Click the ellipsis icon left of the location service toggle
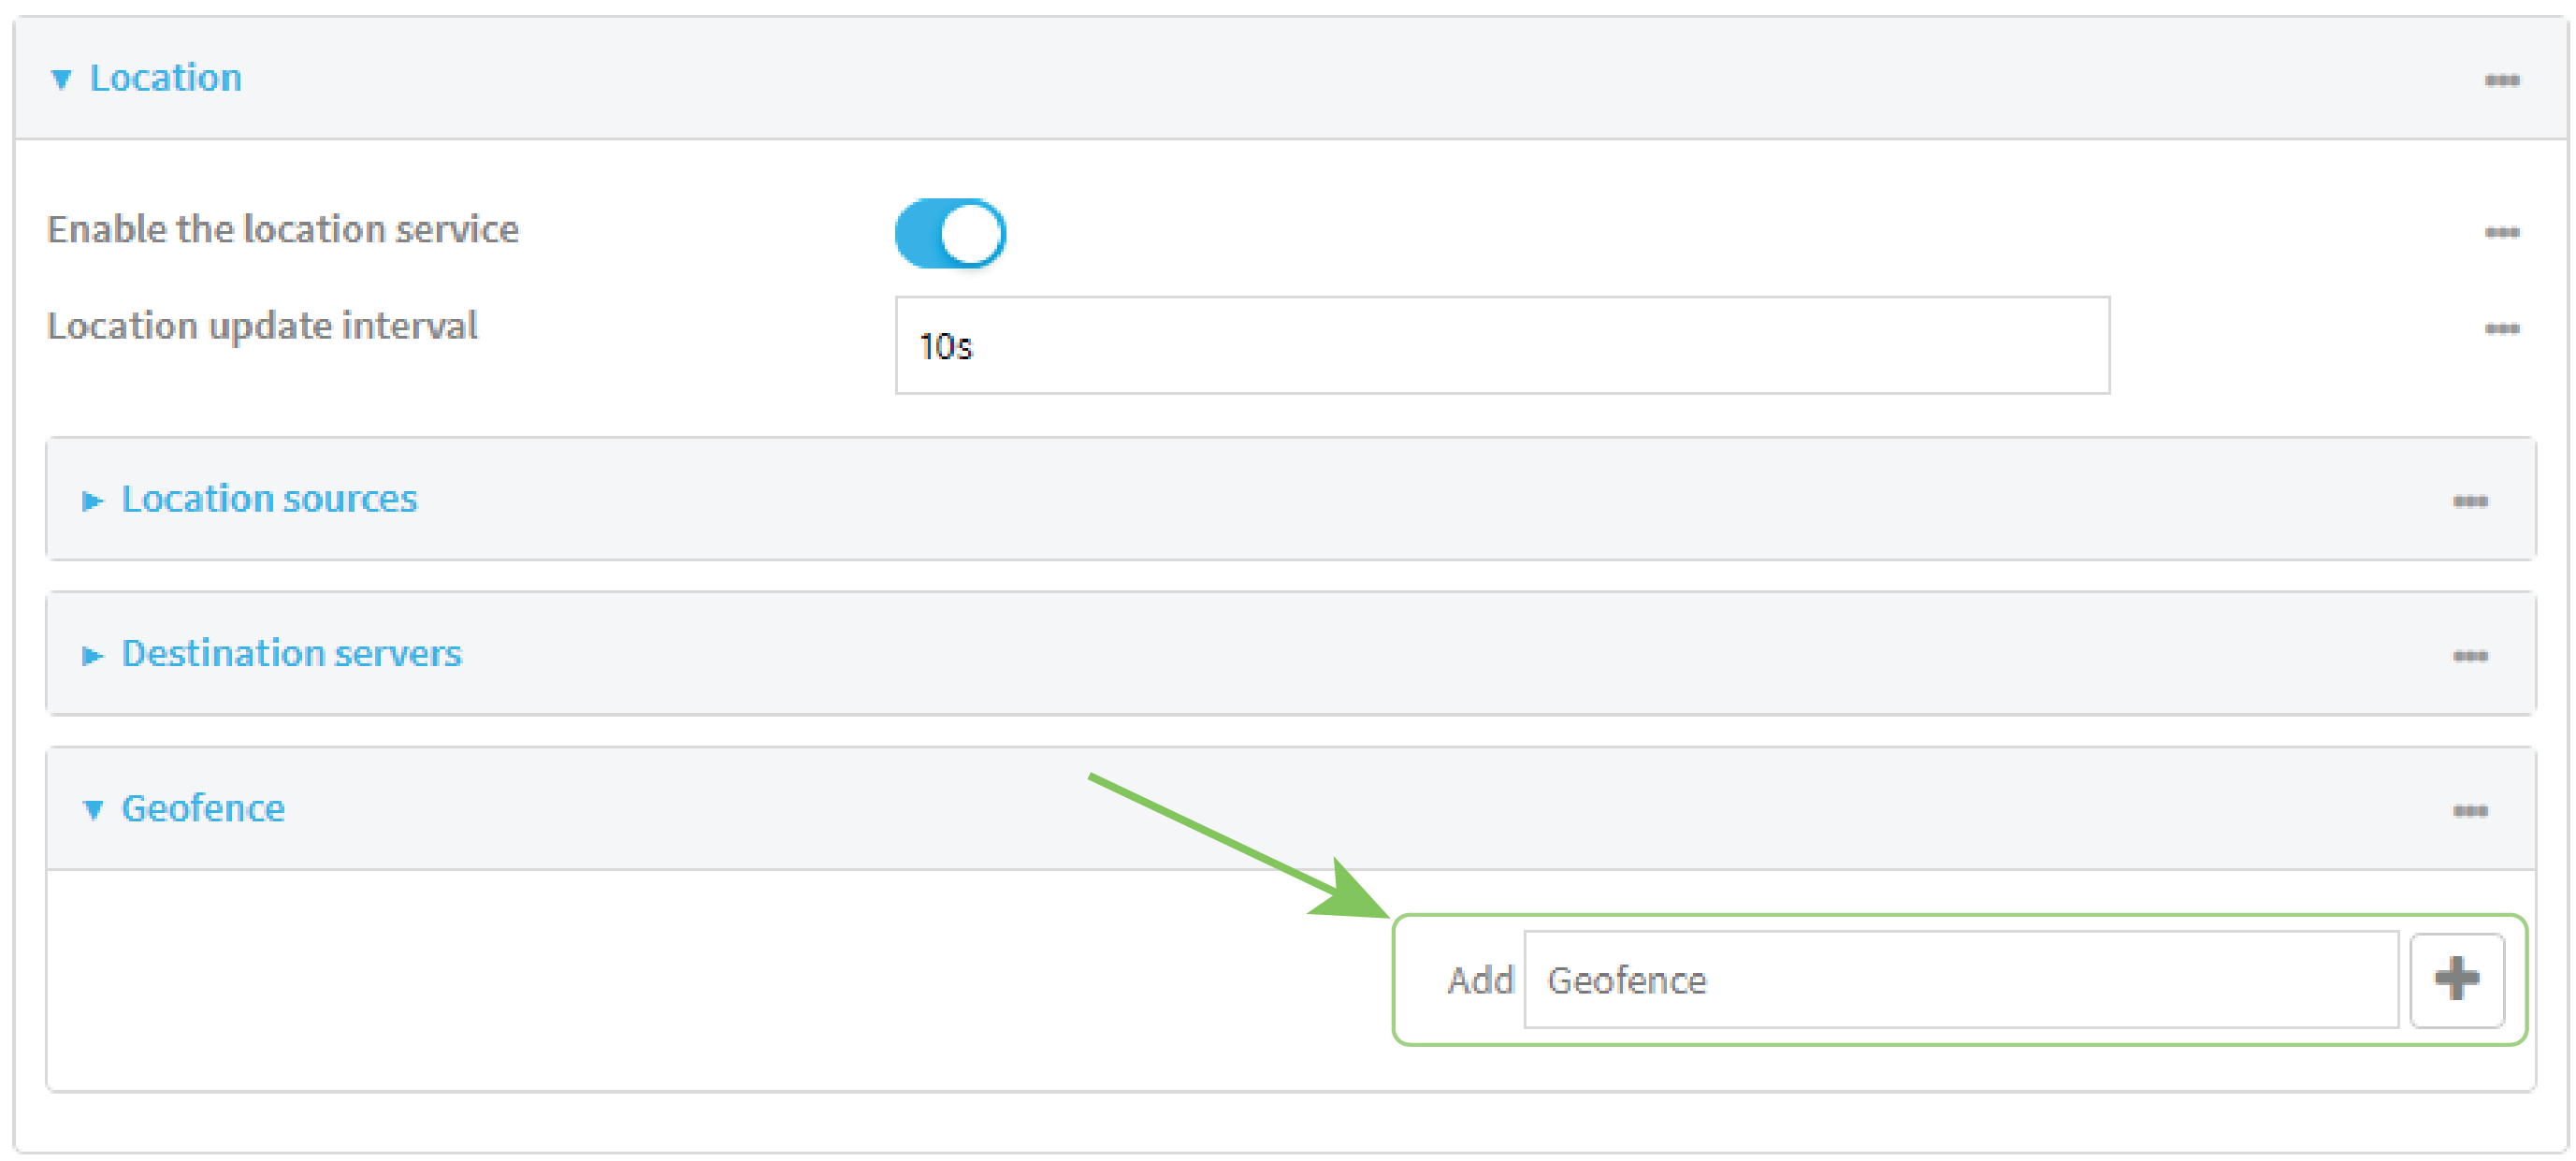Image resolution: width=2576 pixels, height=1161 pixels. (x=657, y=231)
